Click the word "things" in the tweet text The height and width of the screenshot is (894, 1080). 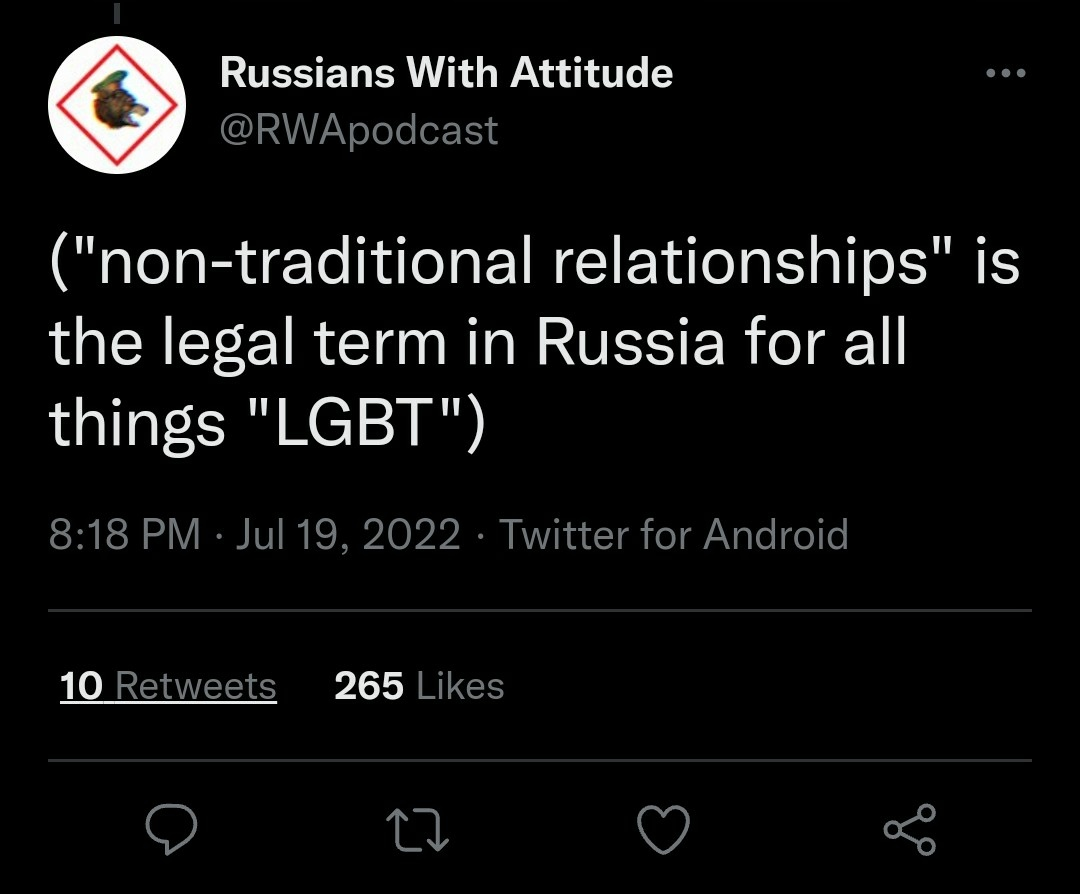137,424
